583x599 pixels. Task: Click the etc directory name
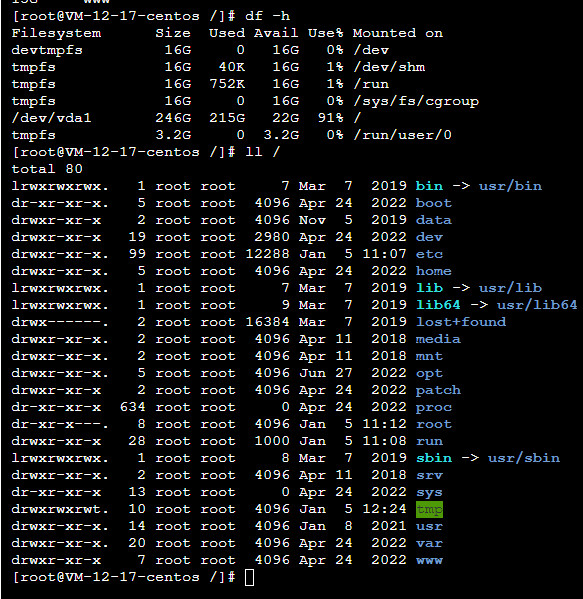coord(429,254)
